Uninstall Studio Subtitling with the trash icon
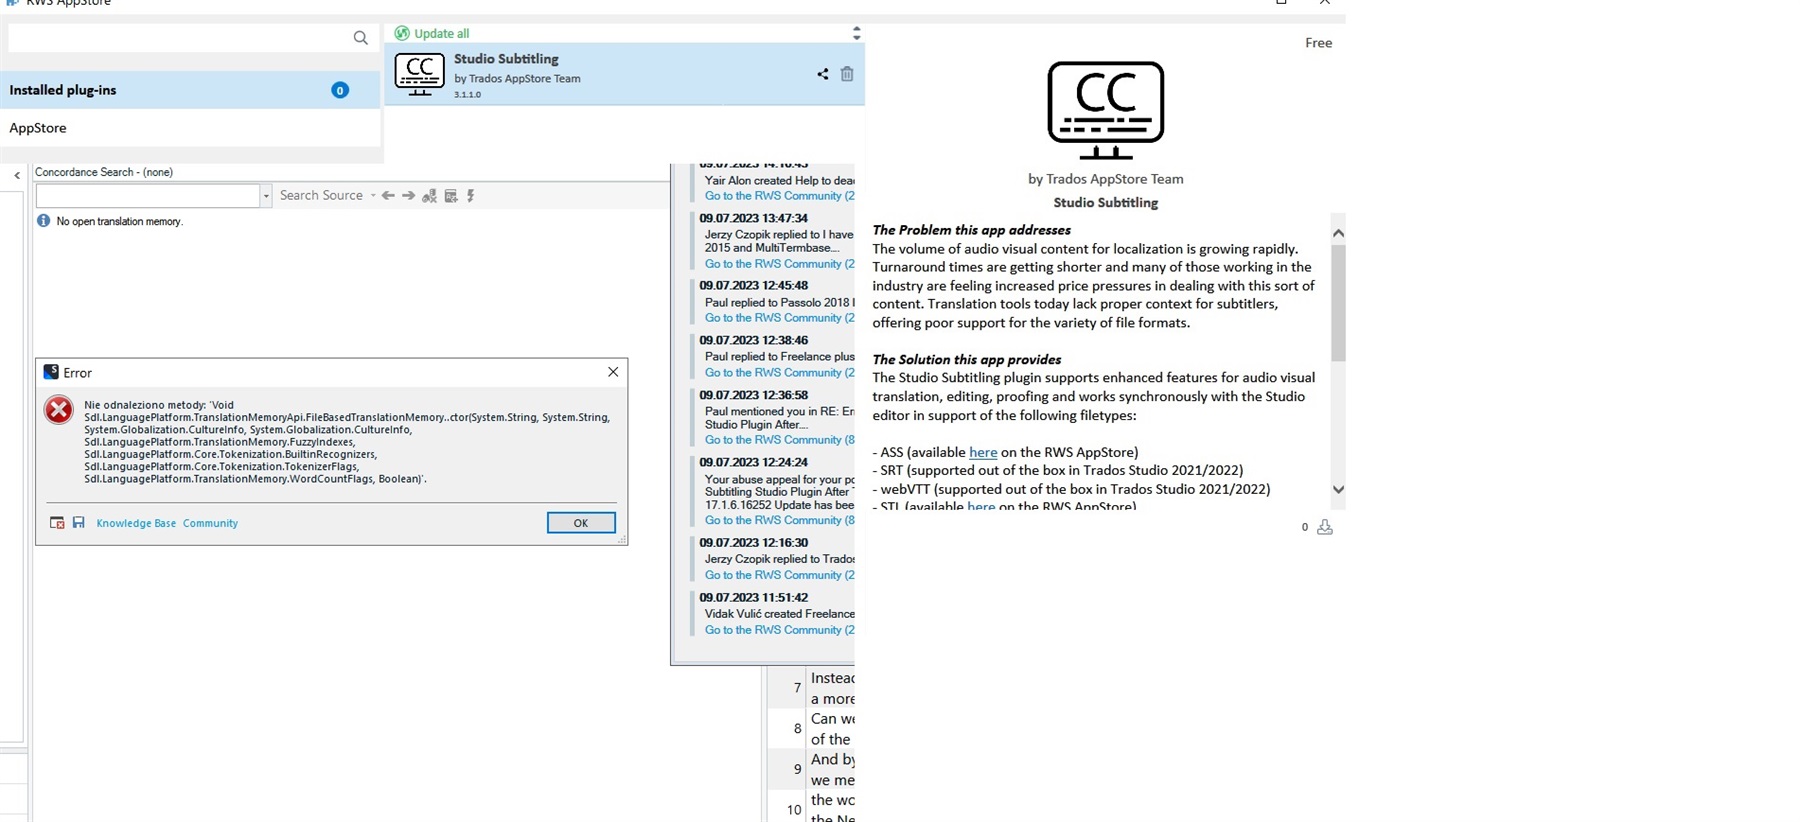 click(x=847, y=74)
